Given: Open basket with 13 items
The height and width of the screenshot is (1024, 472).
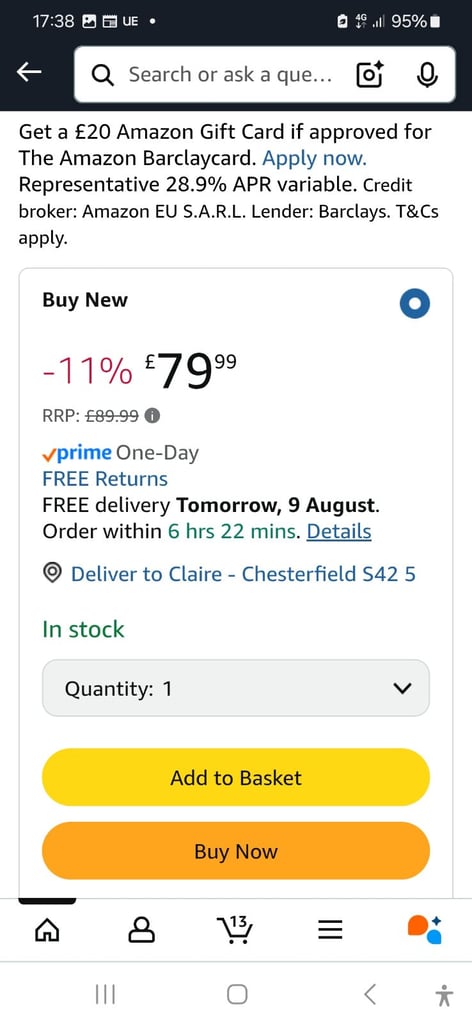Looking at the screenshot, I should 234,929.
